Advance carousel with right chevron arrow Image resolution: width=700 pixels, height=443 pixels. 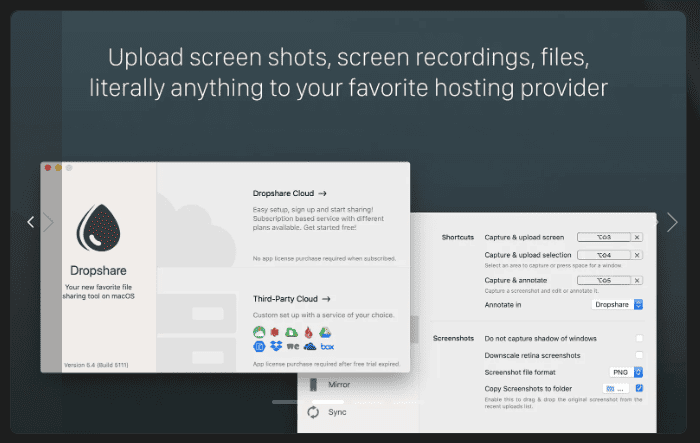pos(672,222)
